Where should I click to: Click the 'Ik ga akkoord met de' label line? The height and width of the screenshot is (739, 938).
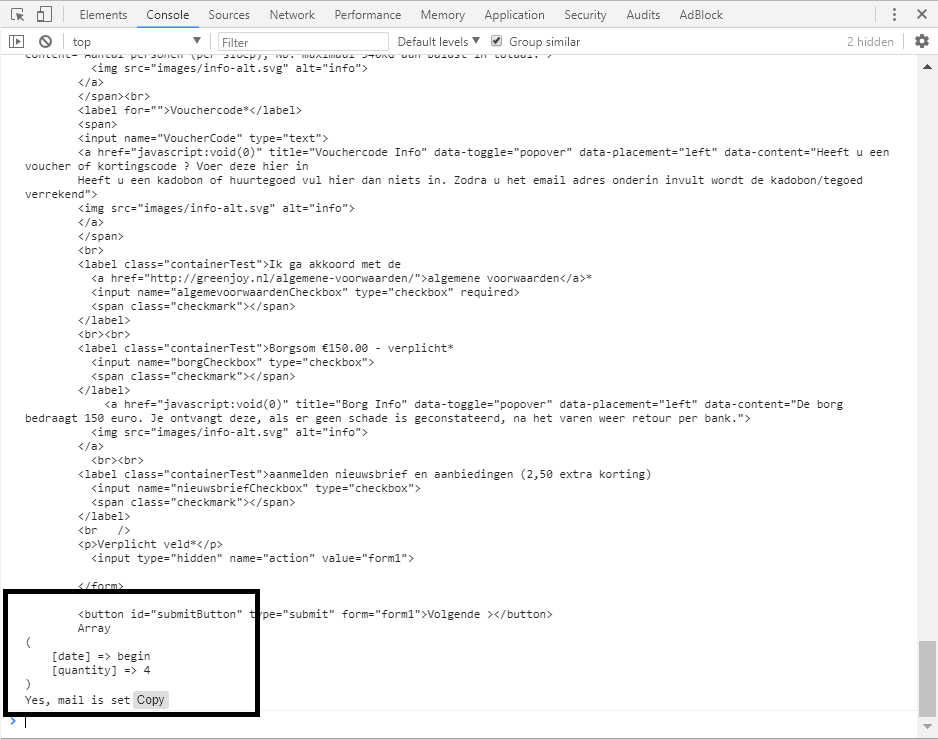pyautogui.click(x=239, y=264)
